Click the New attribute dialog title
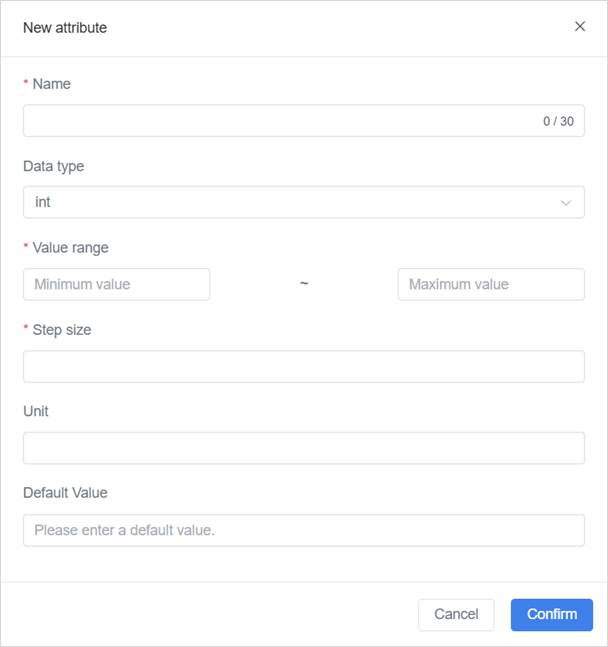This screenshot has height=647, width=608. point(65,28)
